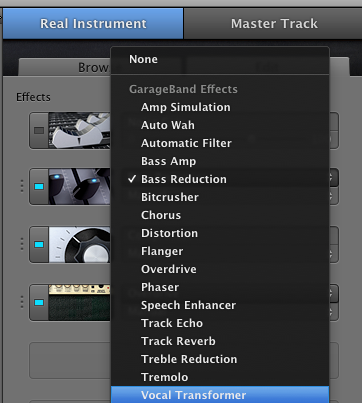
Task: Disable the amp effect's blue LED
Action: tap(39, 302)
